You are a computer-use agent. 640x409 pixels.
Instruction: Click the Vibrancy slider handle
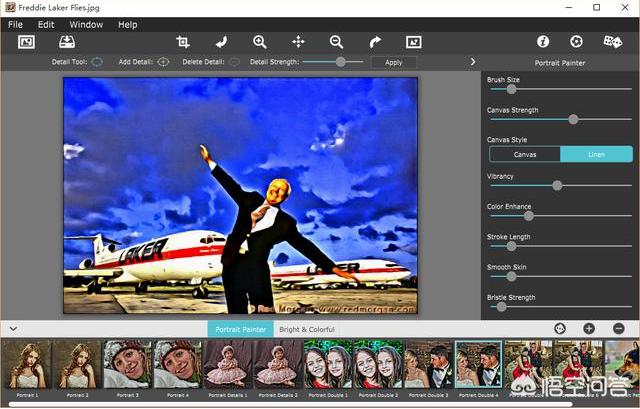click(x=557, y=185)
